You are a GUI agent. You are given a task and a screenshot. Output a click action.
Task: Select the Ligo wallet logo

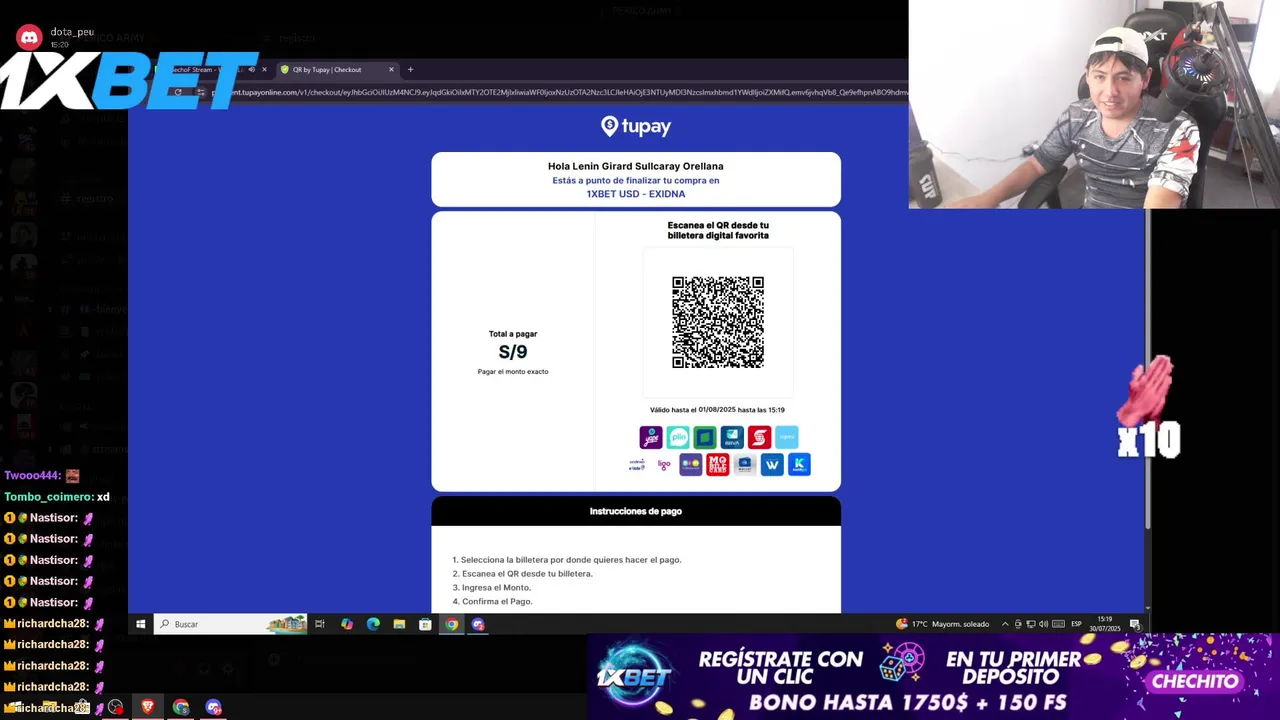tap(664, 465)
